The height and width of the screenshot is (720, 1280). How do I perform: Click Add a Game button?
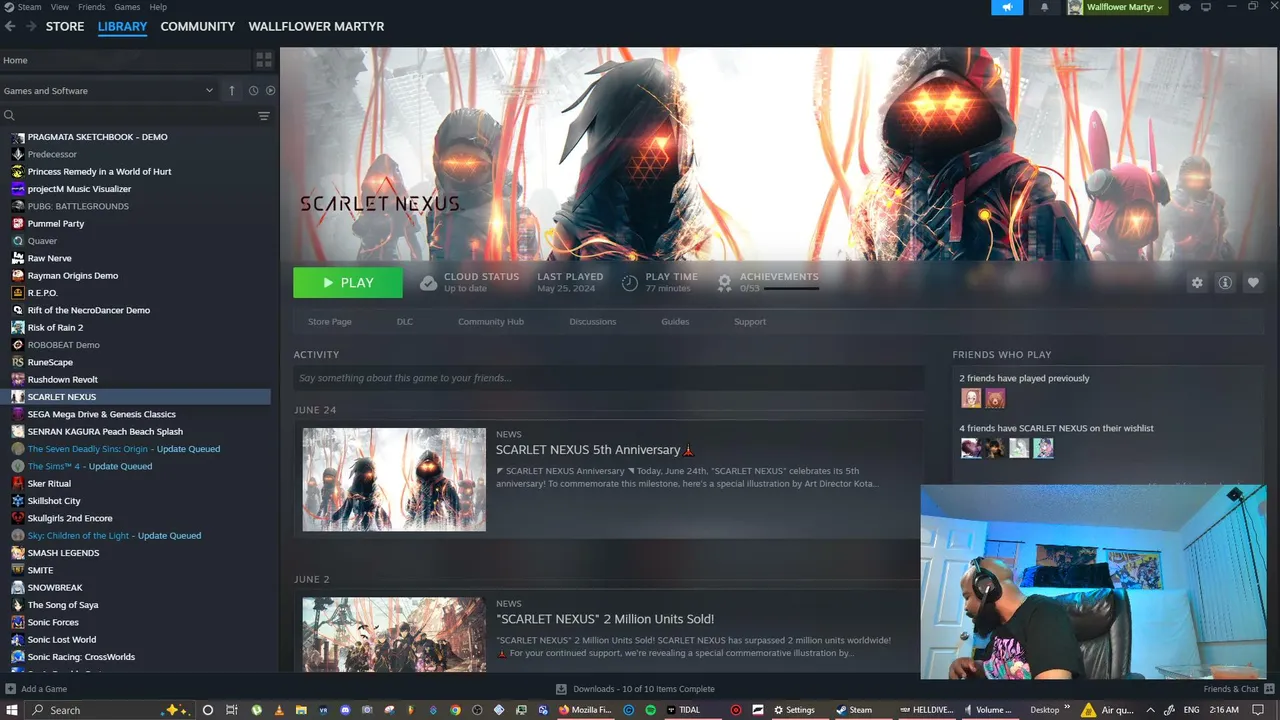point(36,689)
